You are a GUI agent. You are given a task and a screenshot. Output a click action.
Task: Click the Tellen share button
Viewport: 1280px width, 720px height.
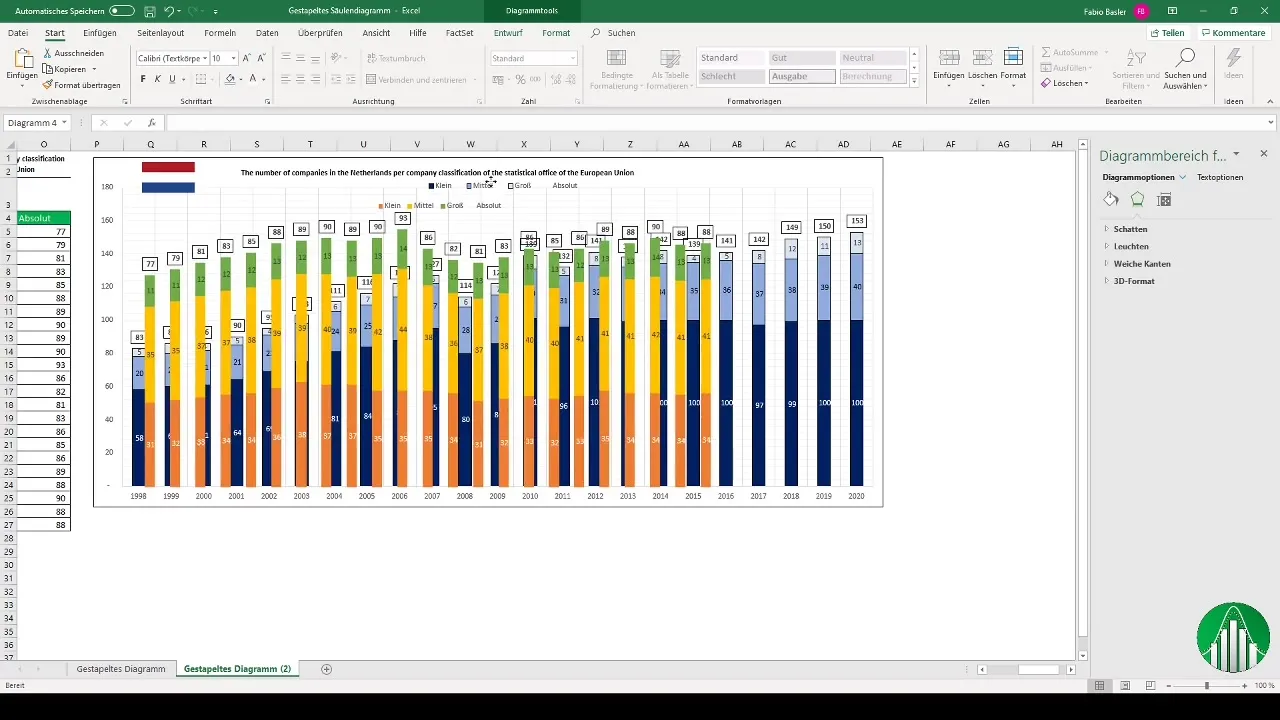pos(1167,33)
